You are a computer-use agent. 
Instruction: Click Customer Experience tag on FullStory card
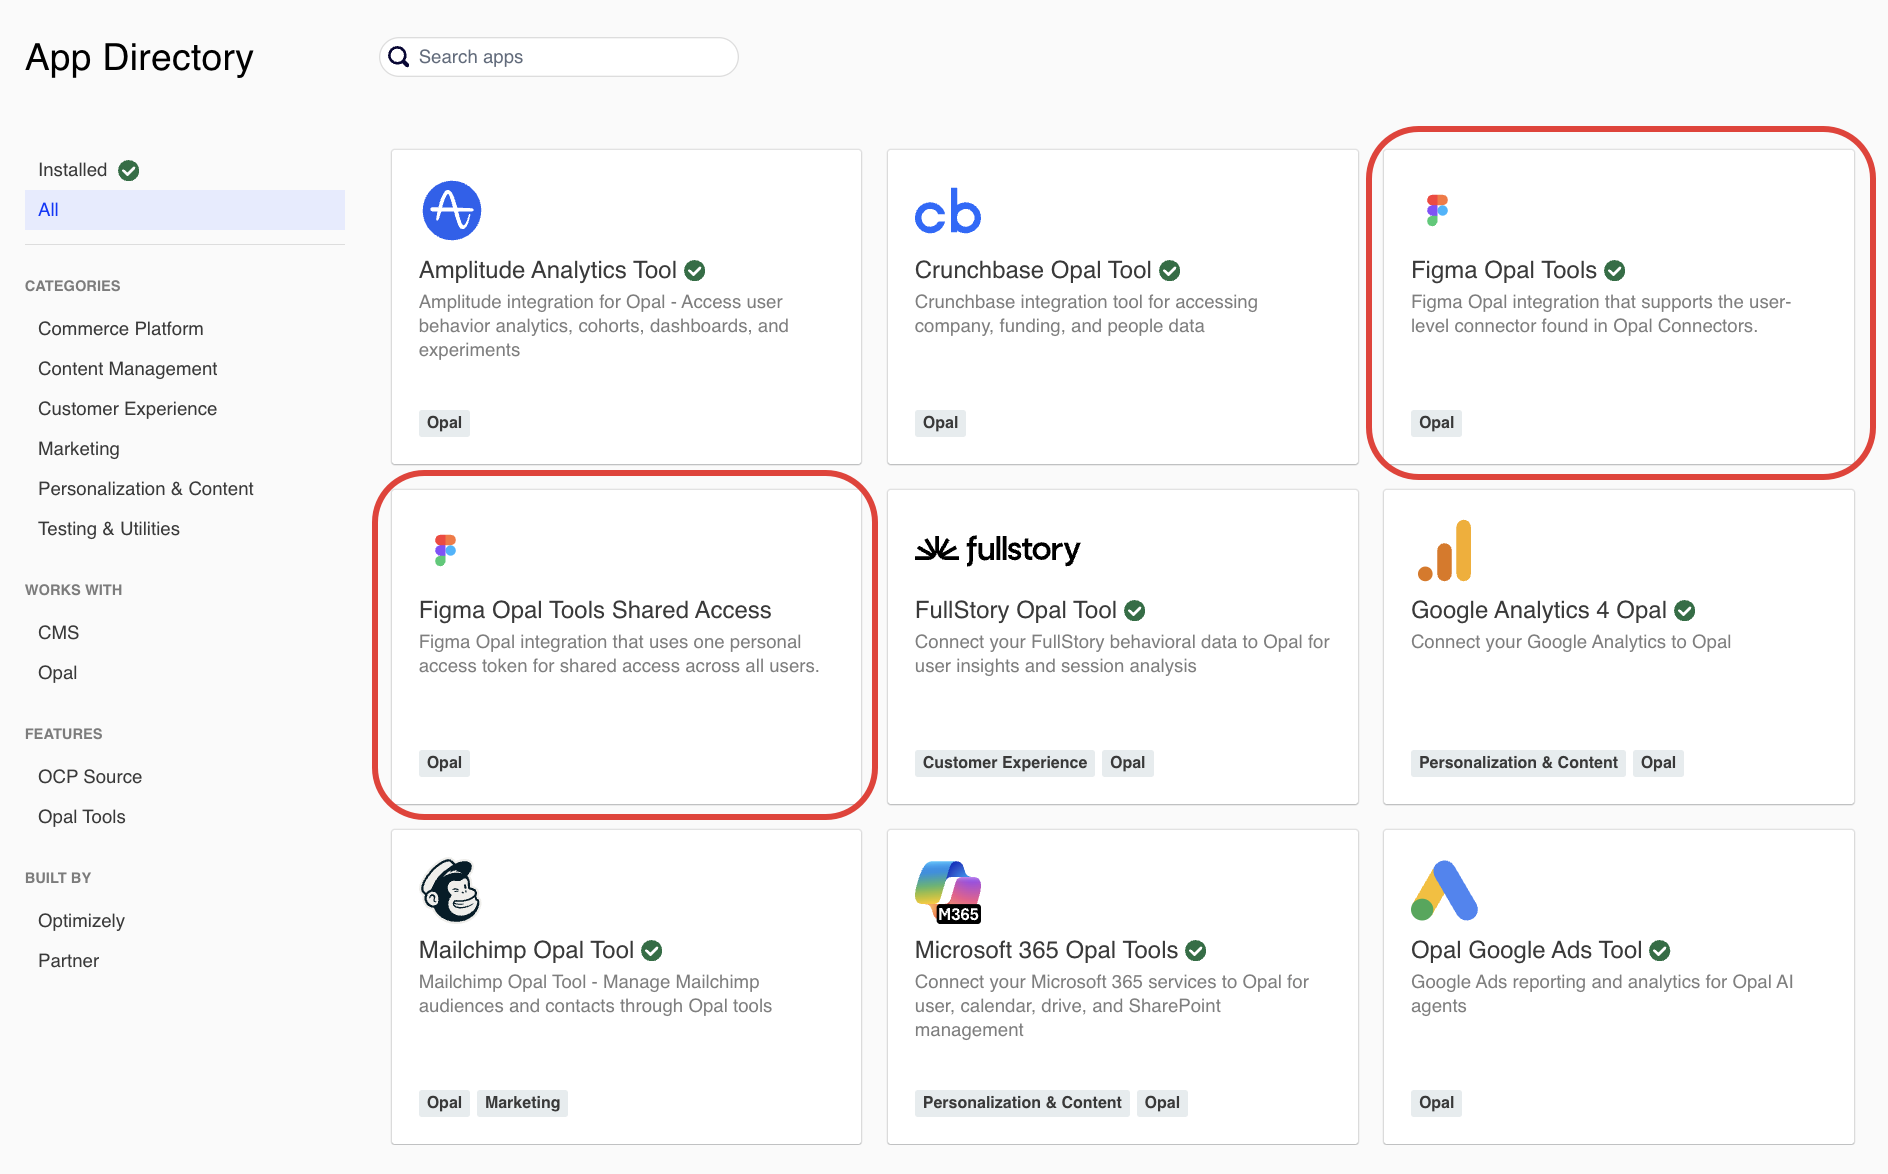point(1005,763)
